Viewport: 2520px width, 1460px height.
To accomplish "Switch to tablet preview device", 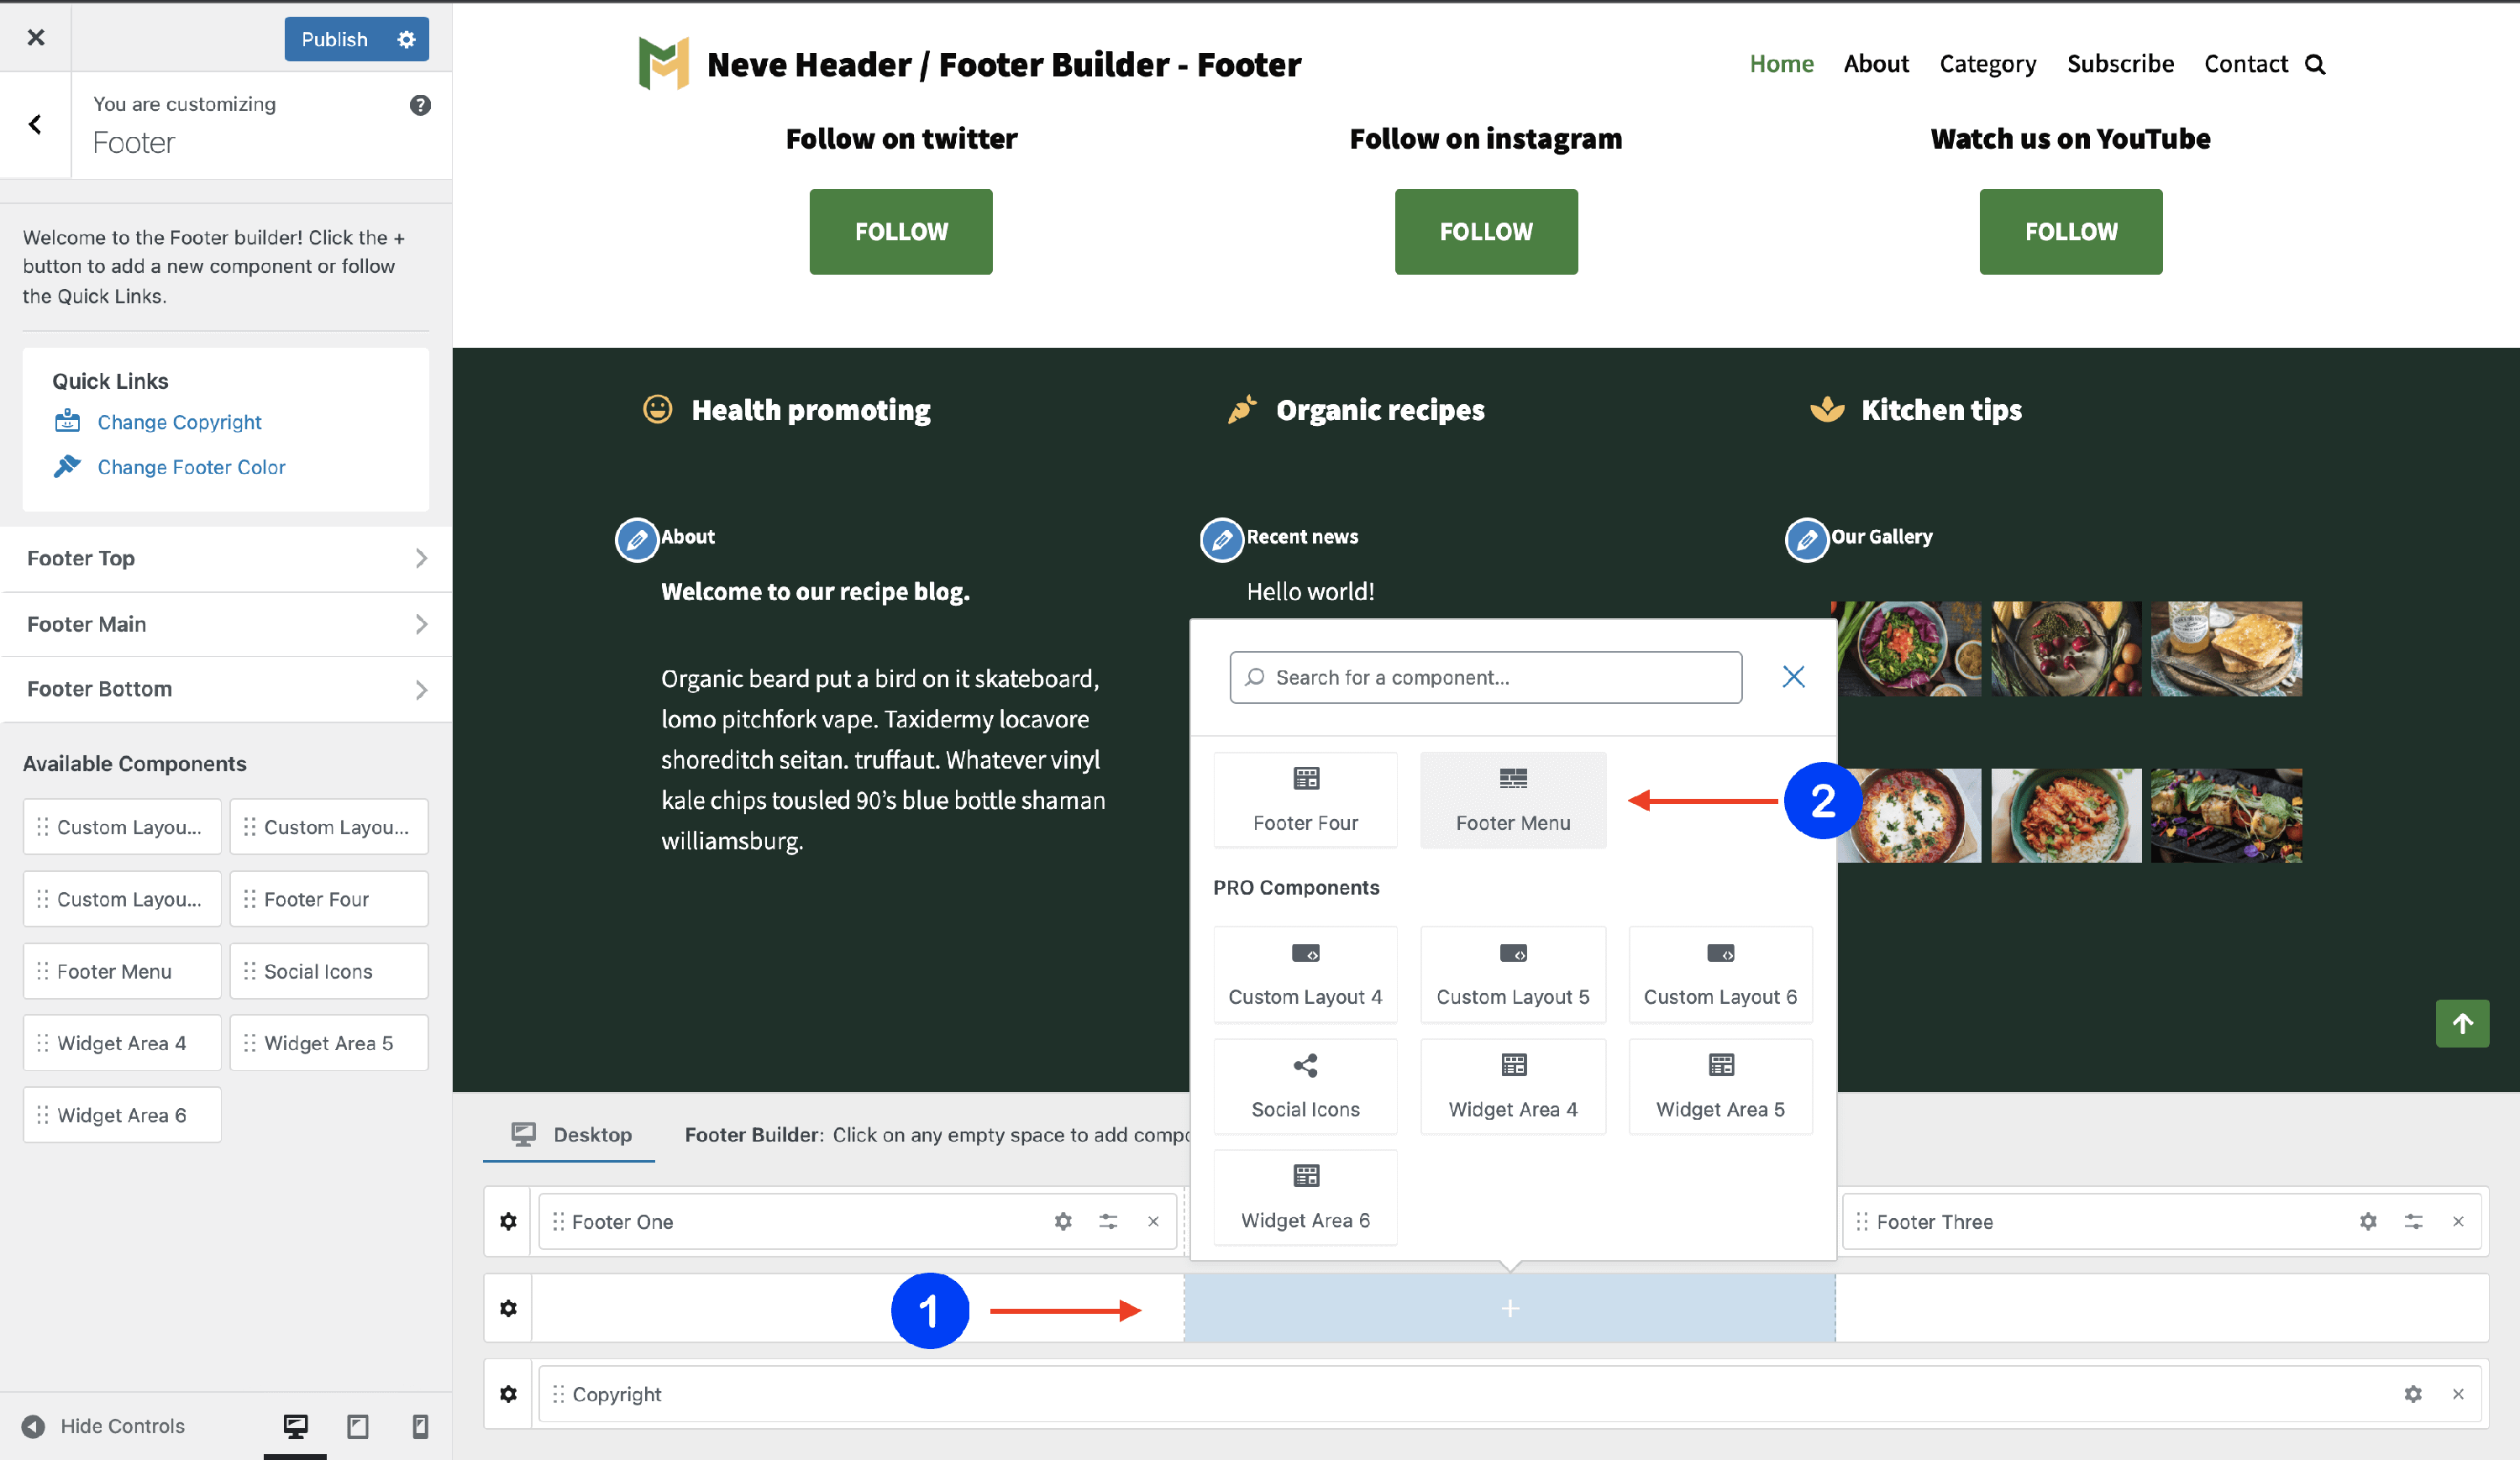I will [358, 1426].
